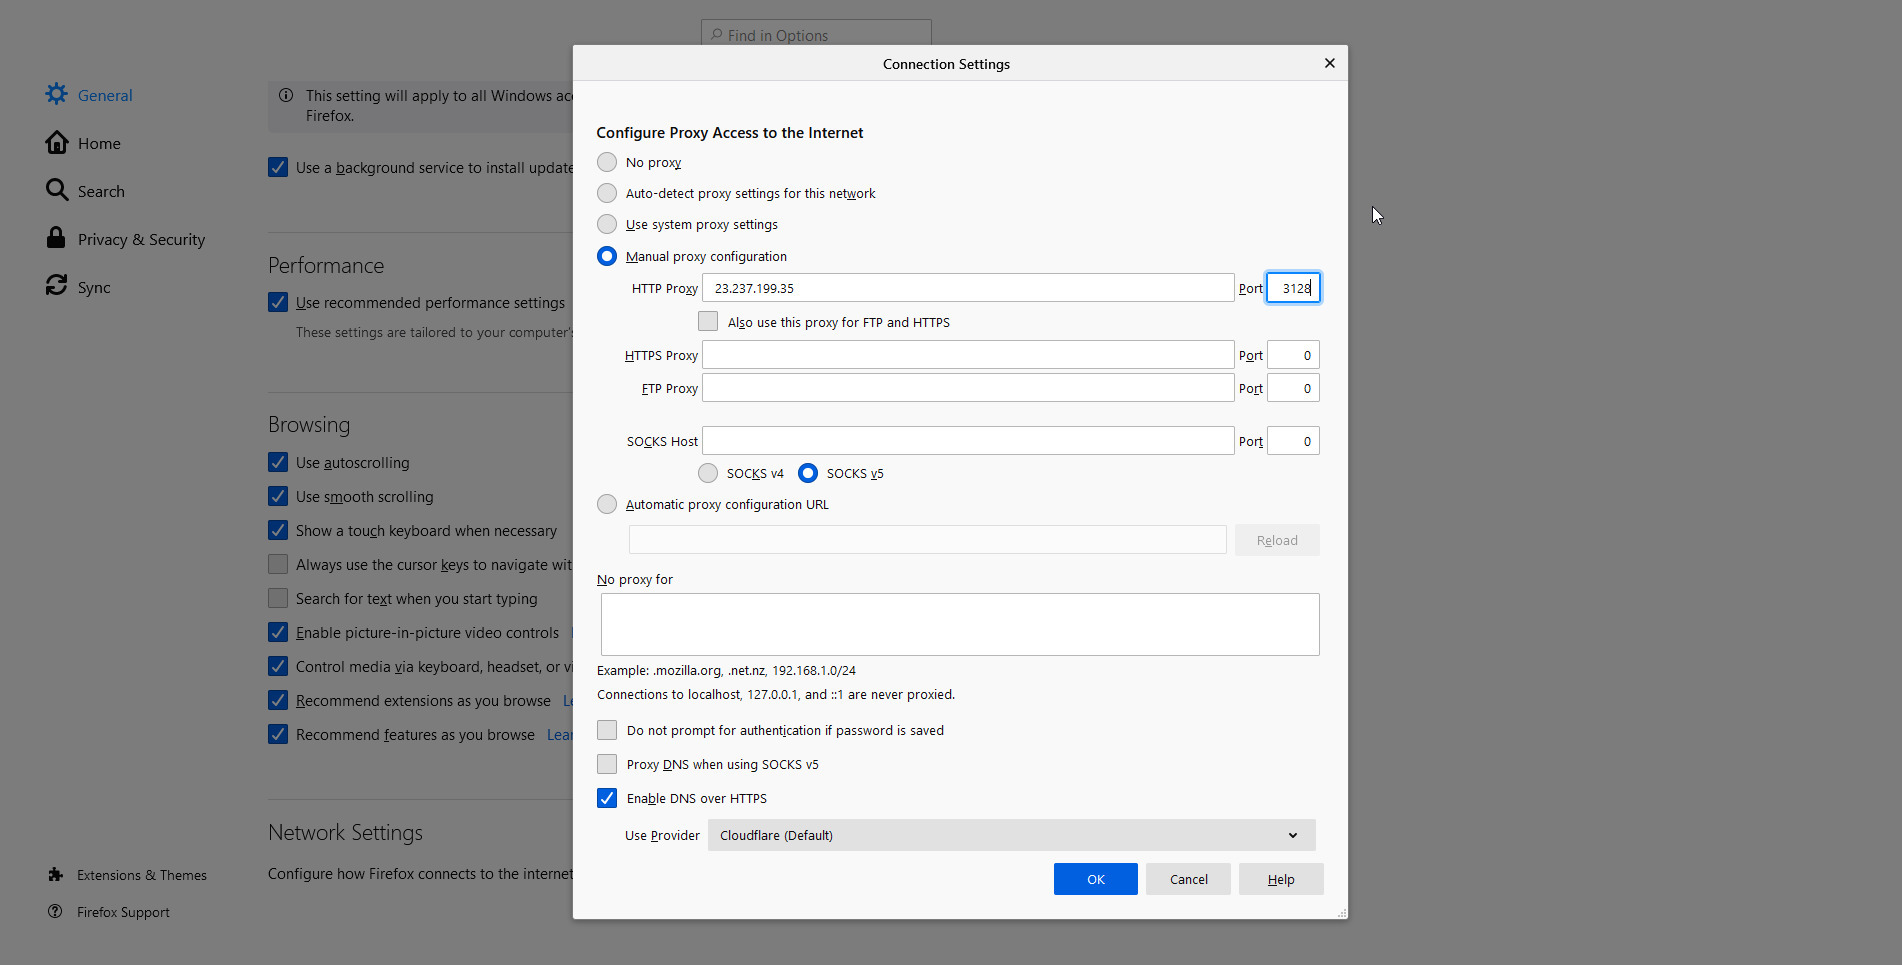This screenshot has height=965, width=1902.
Task: Open the Use Provider Cloudflare dropdown
Action: 1011,835
